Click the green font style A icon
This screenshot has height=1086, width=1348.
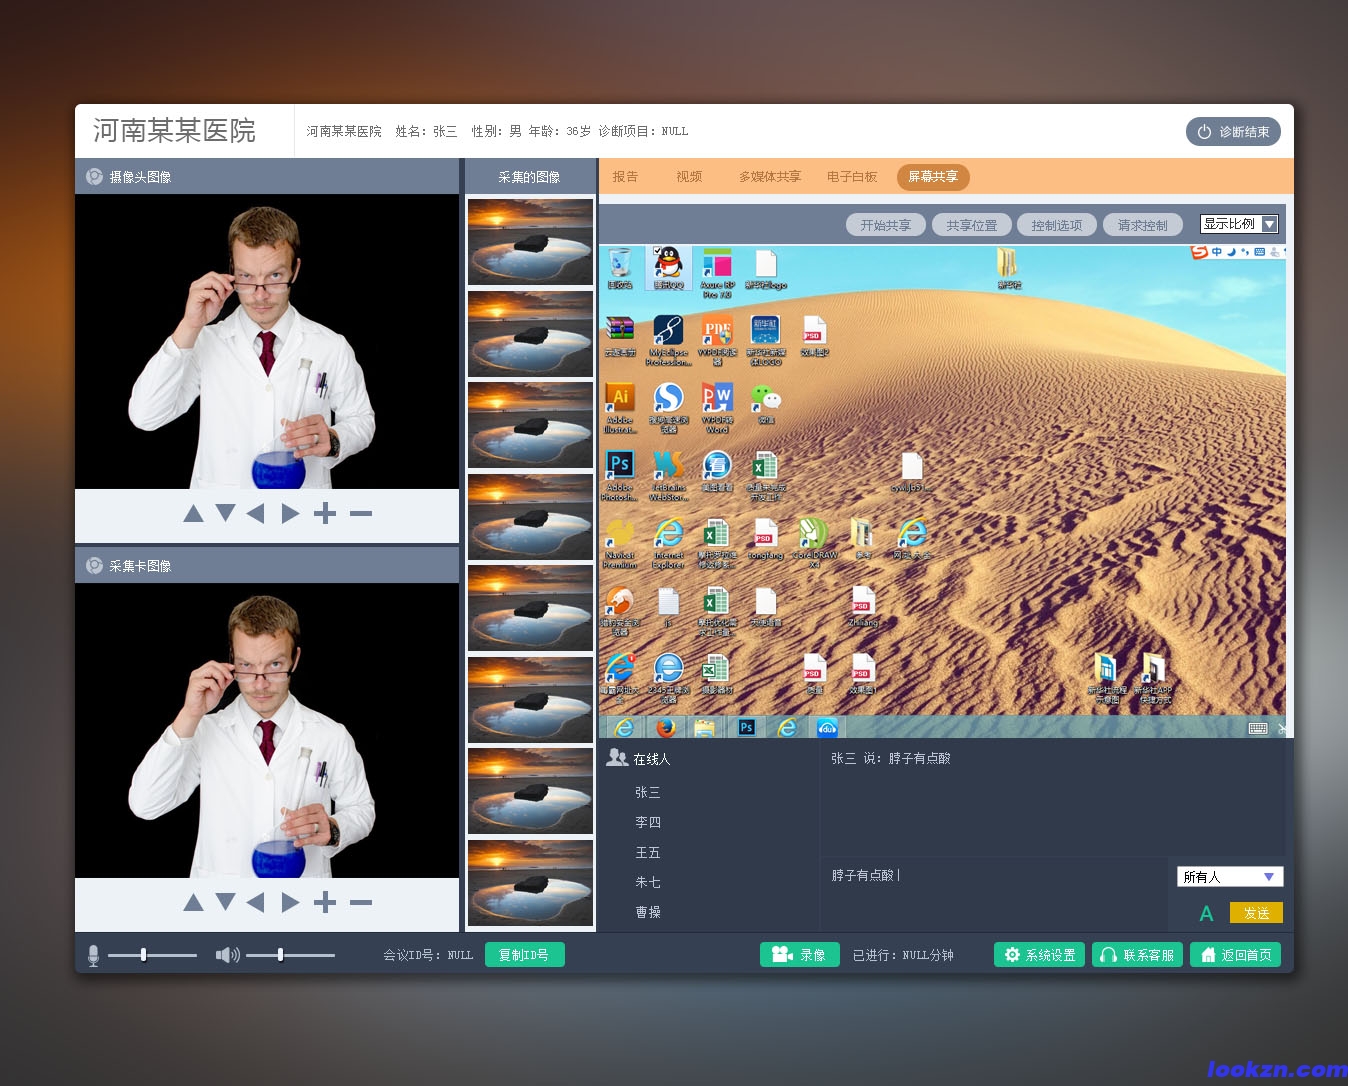(x=1206, y=913)
